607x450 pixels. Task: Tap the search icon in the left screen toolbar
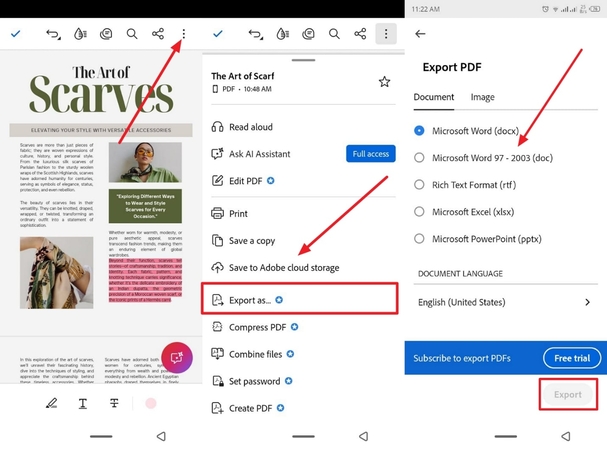coord(132,34)
